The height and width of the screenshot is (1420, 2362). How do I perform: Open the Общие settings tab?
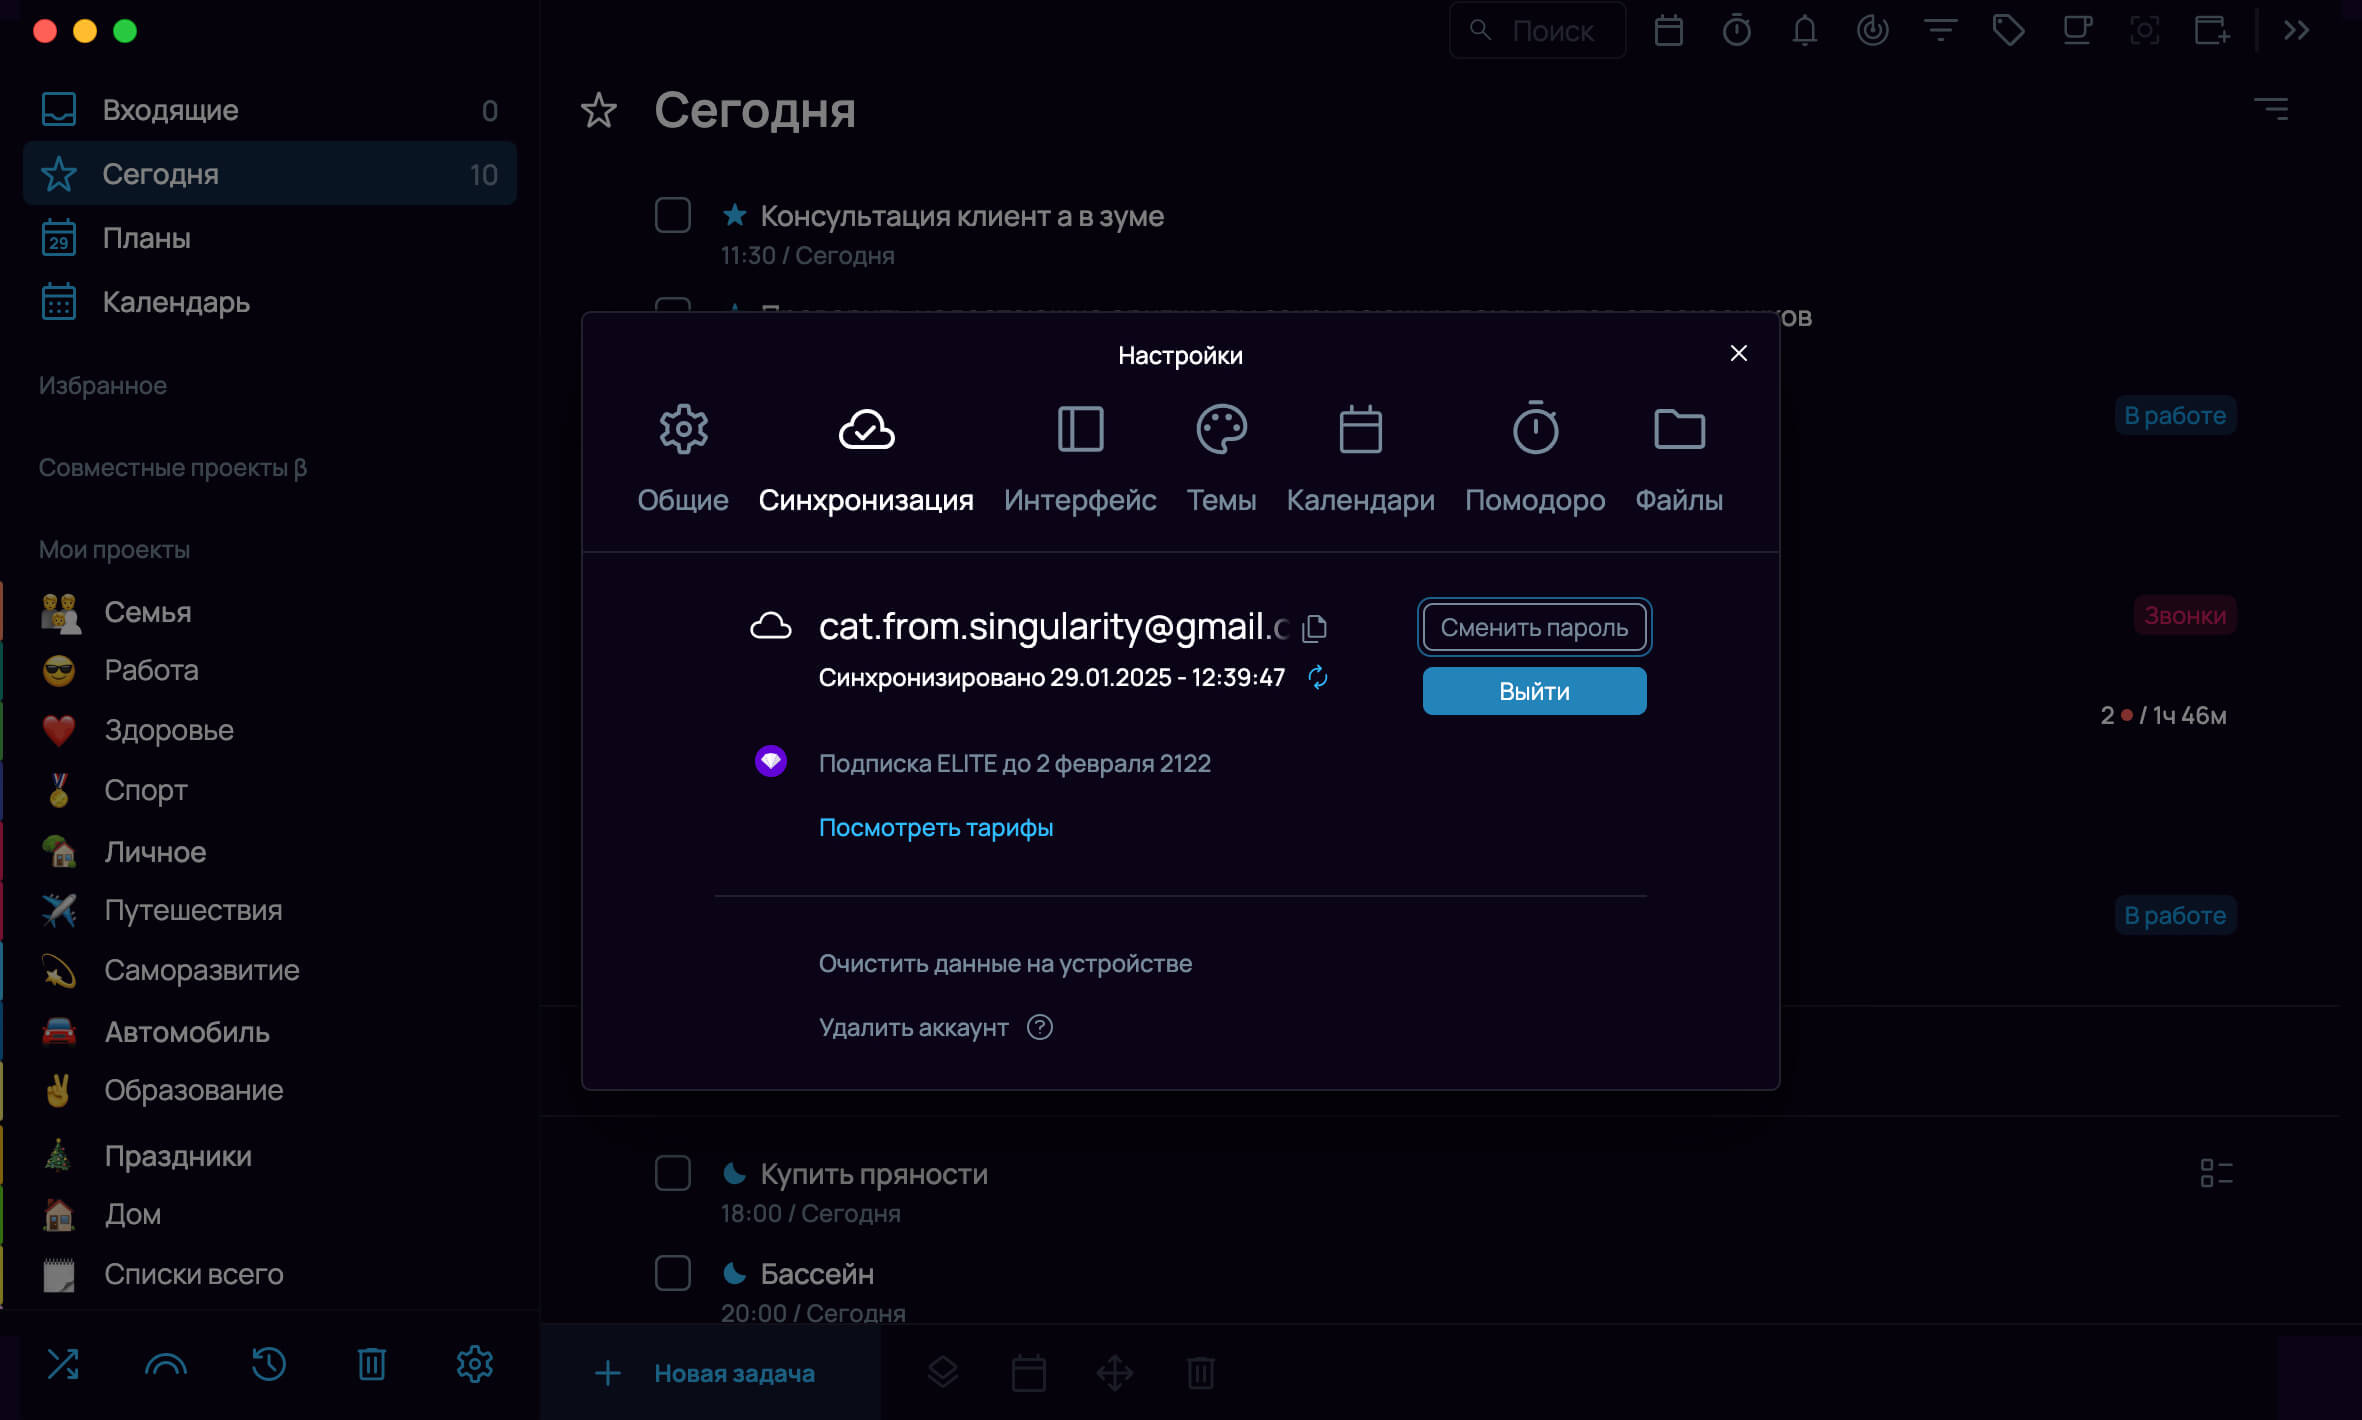[683, 459]
